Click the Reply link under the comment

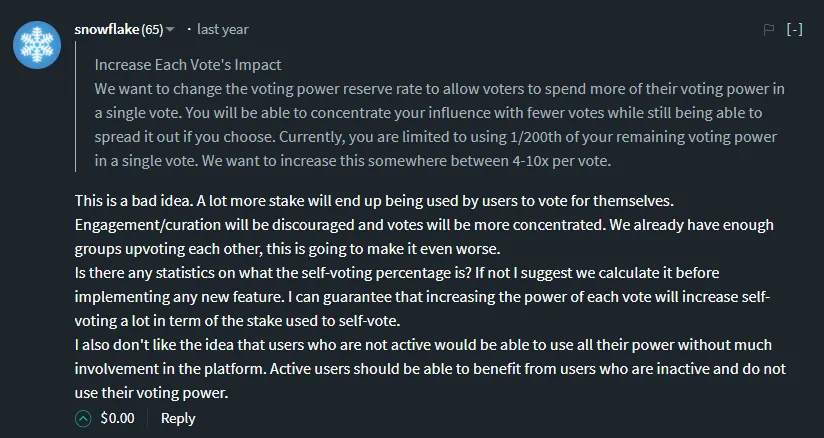[x=178, y=418]
